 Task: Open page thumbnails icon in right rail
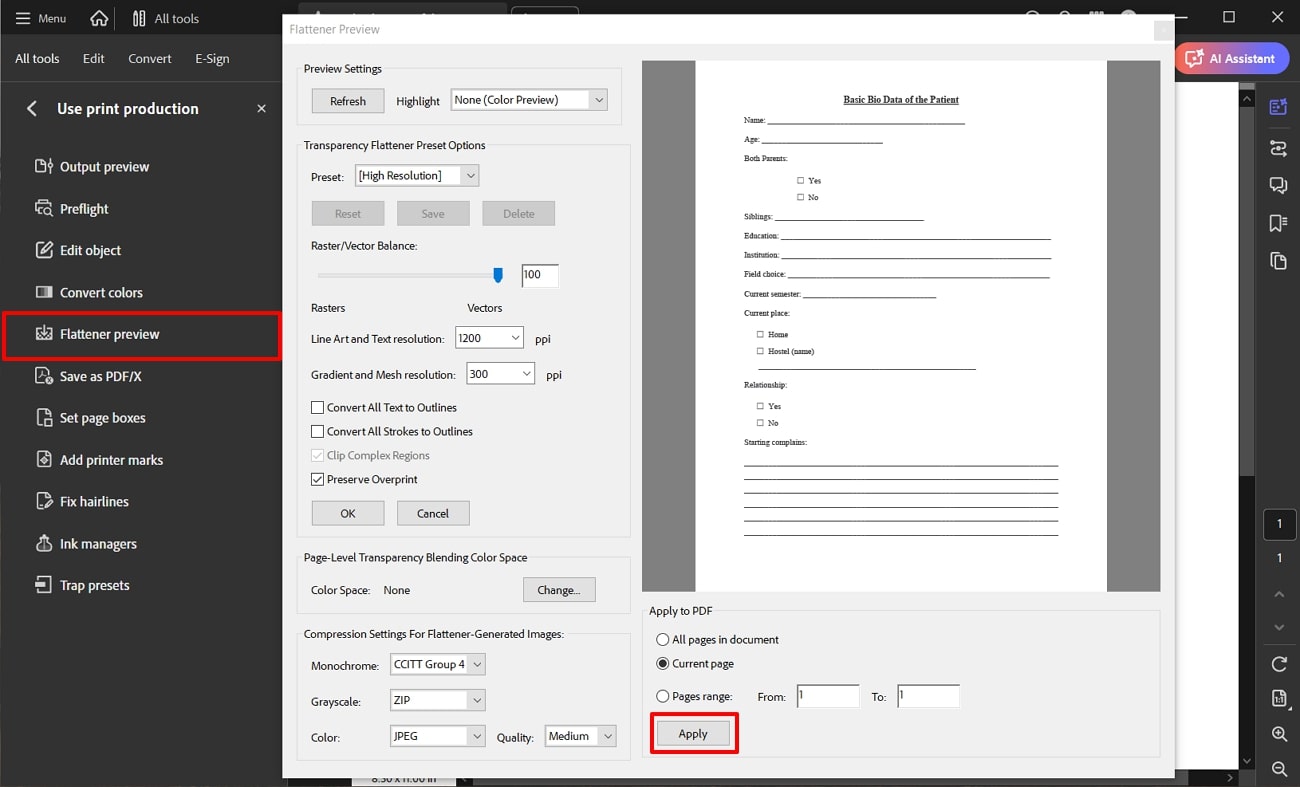pos(1278,261)
